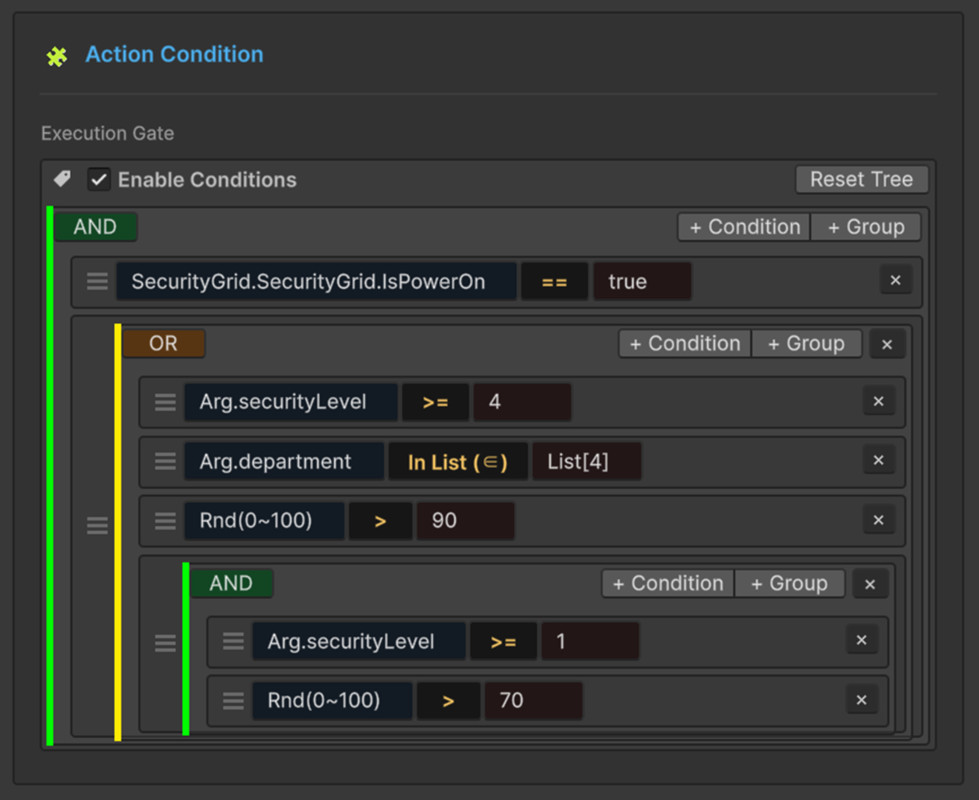This screenshot has height=800, width=979.
Task: Edit the true value for IsPowerOn
Action: (x=641, y=280)
